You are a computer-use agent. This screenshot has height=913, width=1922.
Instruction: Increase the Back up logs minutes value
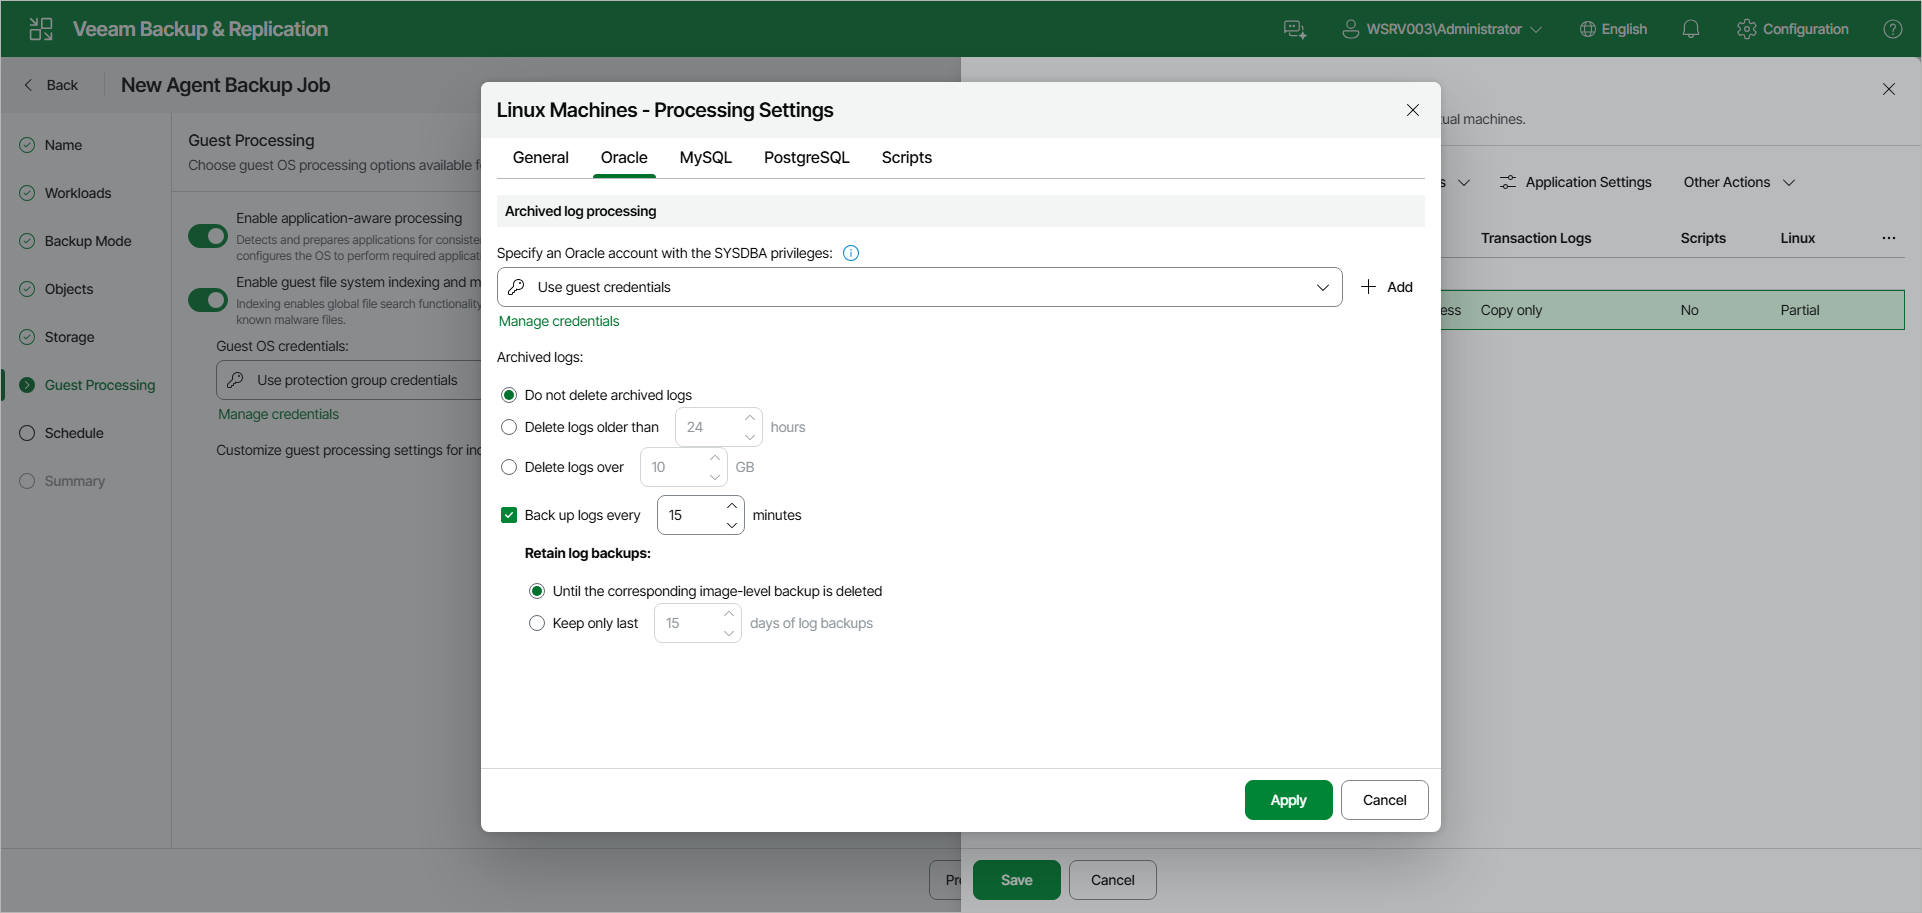(732, 505)
